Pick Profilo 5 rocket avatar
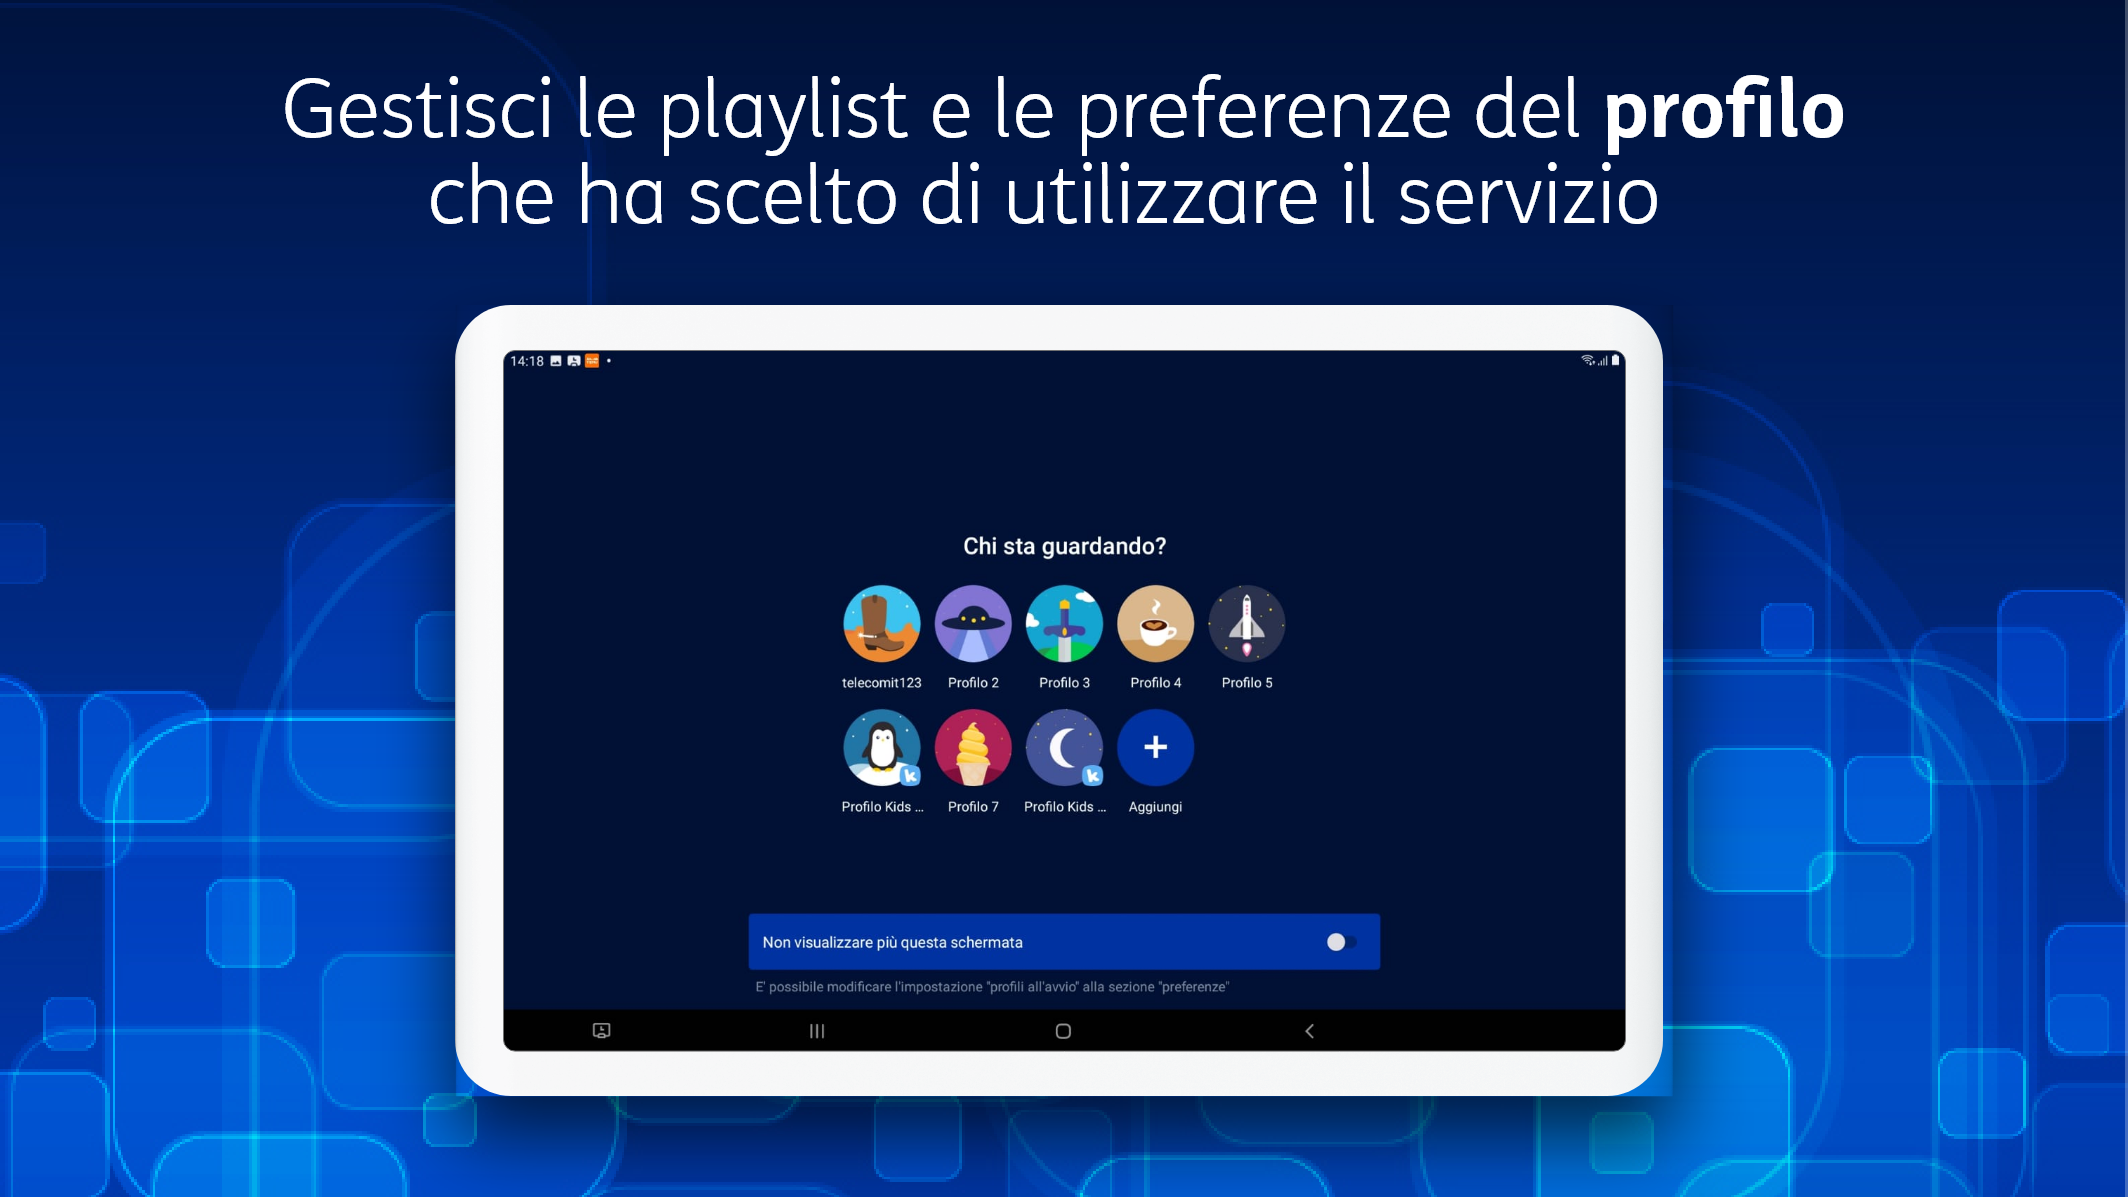The height and width of the screenshot is (1197, 2128). [1247, 624]
